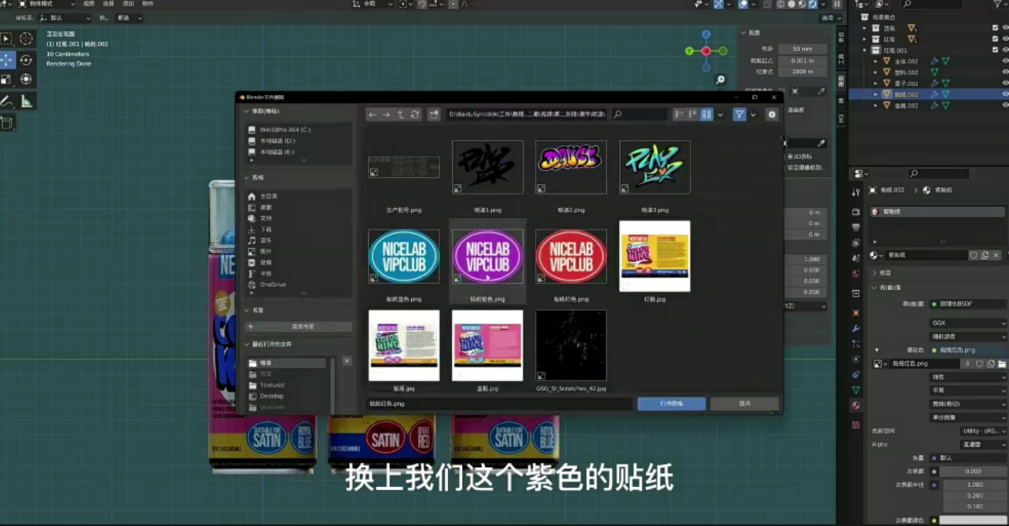Viewport: 1009px width, 526px height.
Task: Select GSG_SI_Scratches_42.jpg thumbnail
Action: (x=571, y=346)
